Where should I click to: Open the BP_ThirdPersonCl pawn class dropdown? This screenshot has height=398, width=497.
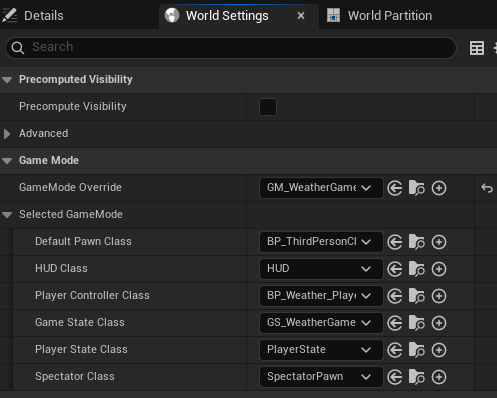[x=321, y=242]
